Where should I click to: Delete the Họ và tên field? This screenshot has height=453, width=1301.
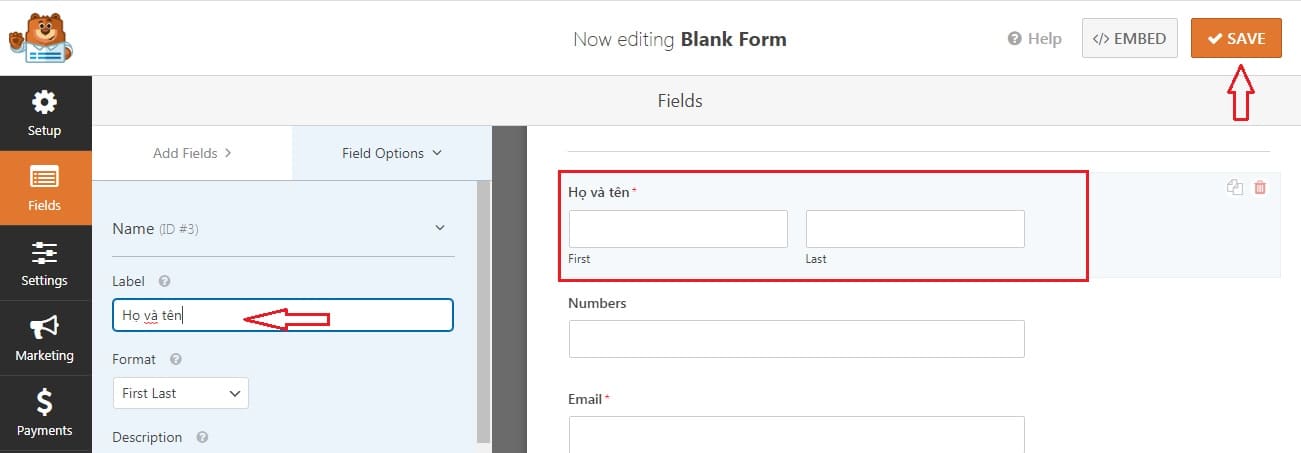tap(1260, 187)
